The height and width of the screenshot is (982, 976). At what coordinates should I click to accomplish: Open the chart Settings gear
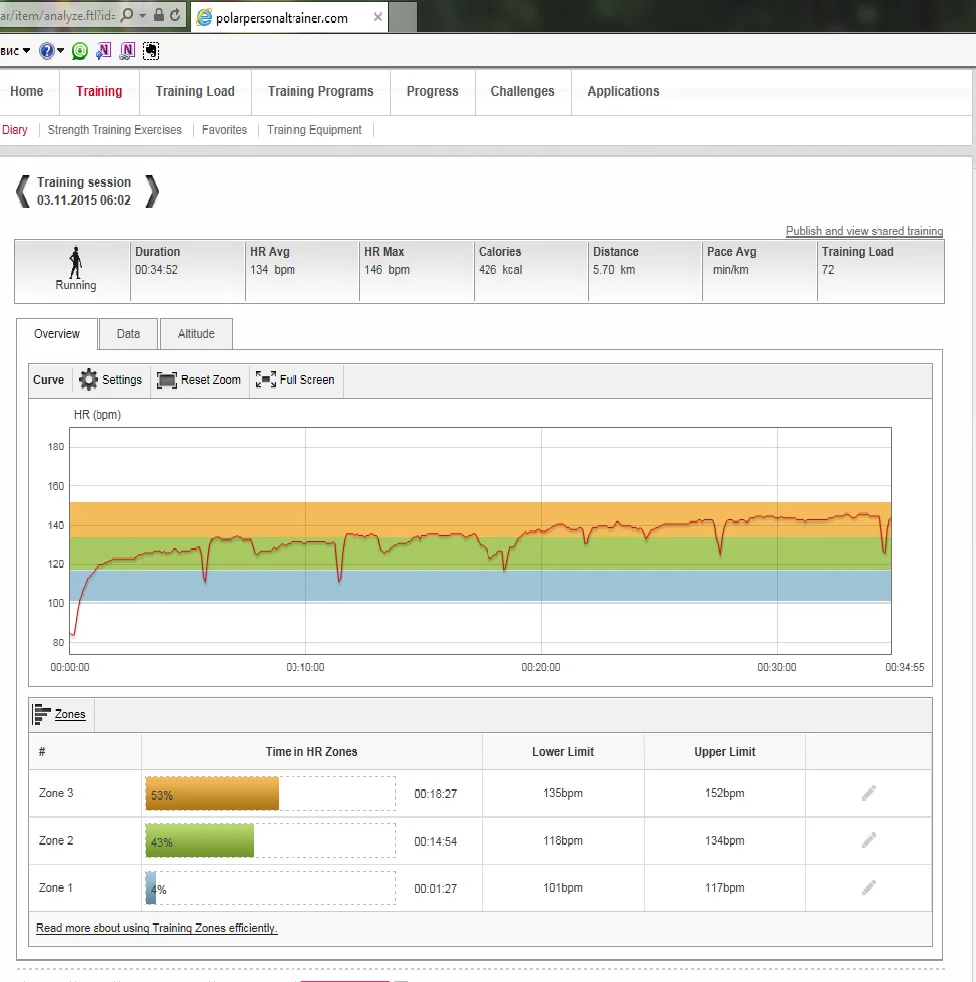click(89, 380)
